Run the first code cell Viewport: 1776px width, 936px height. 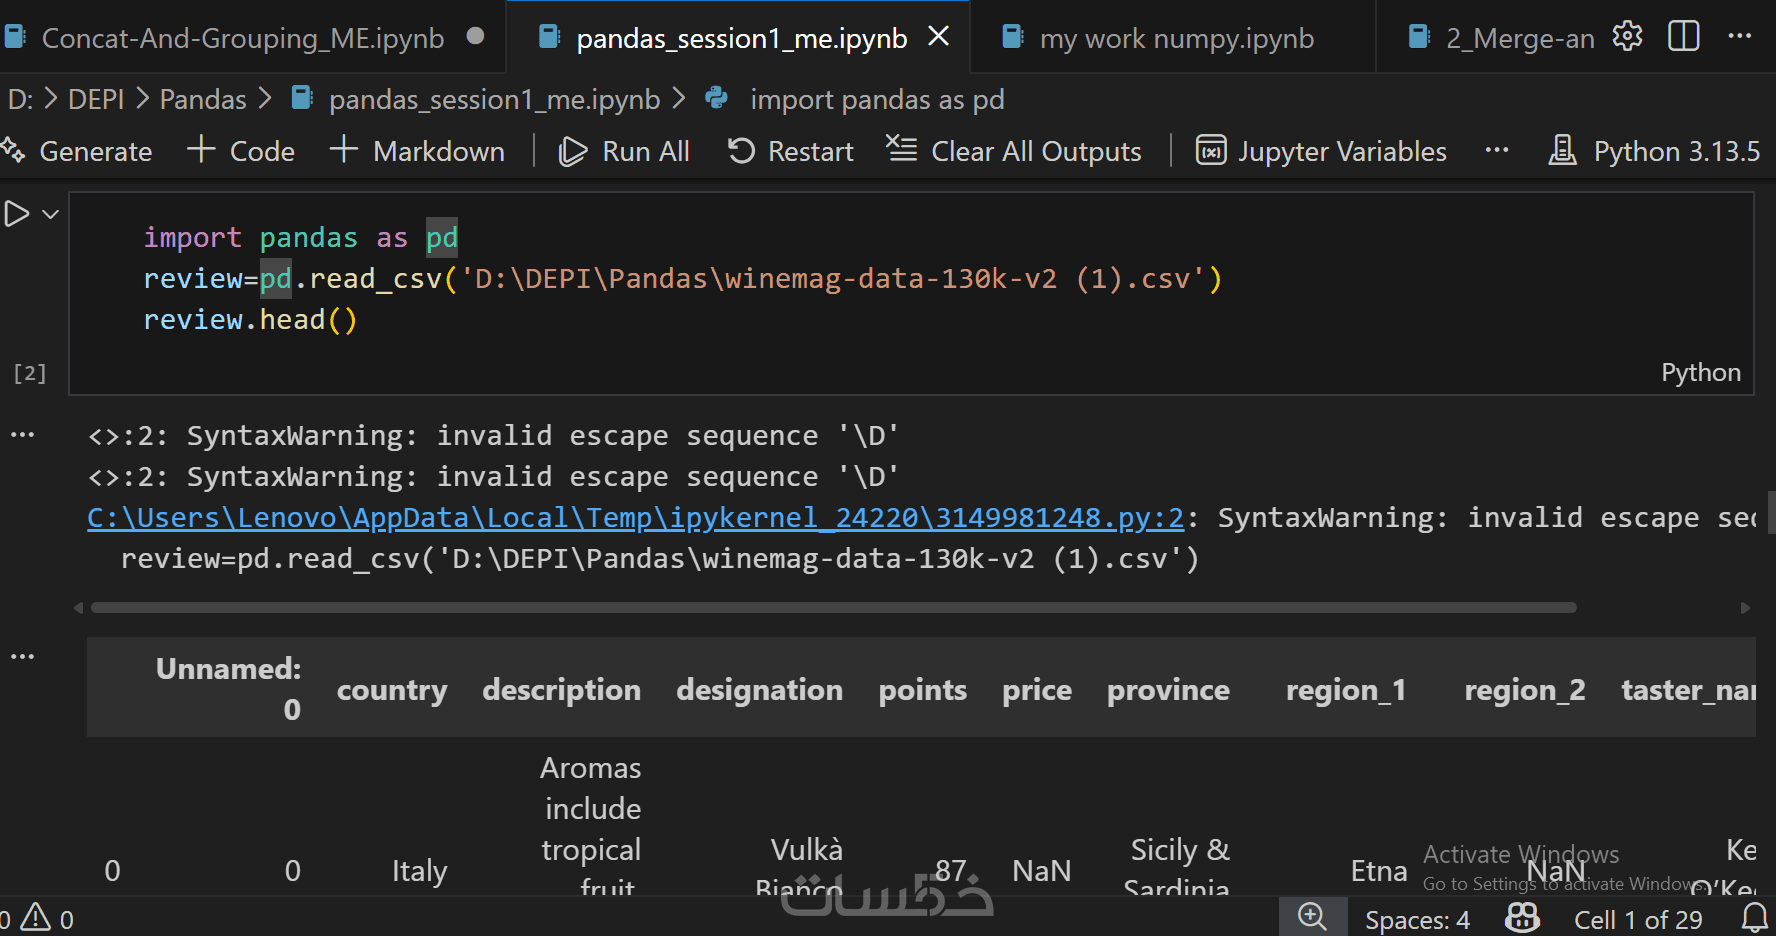coord(17,214)
